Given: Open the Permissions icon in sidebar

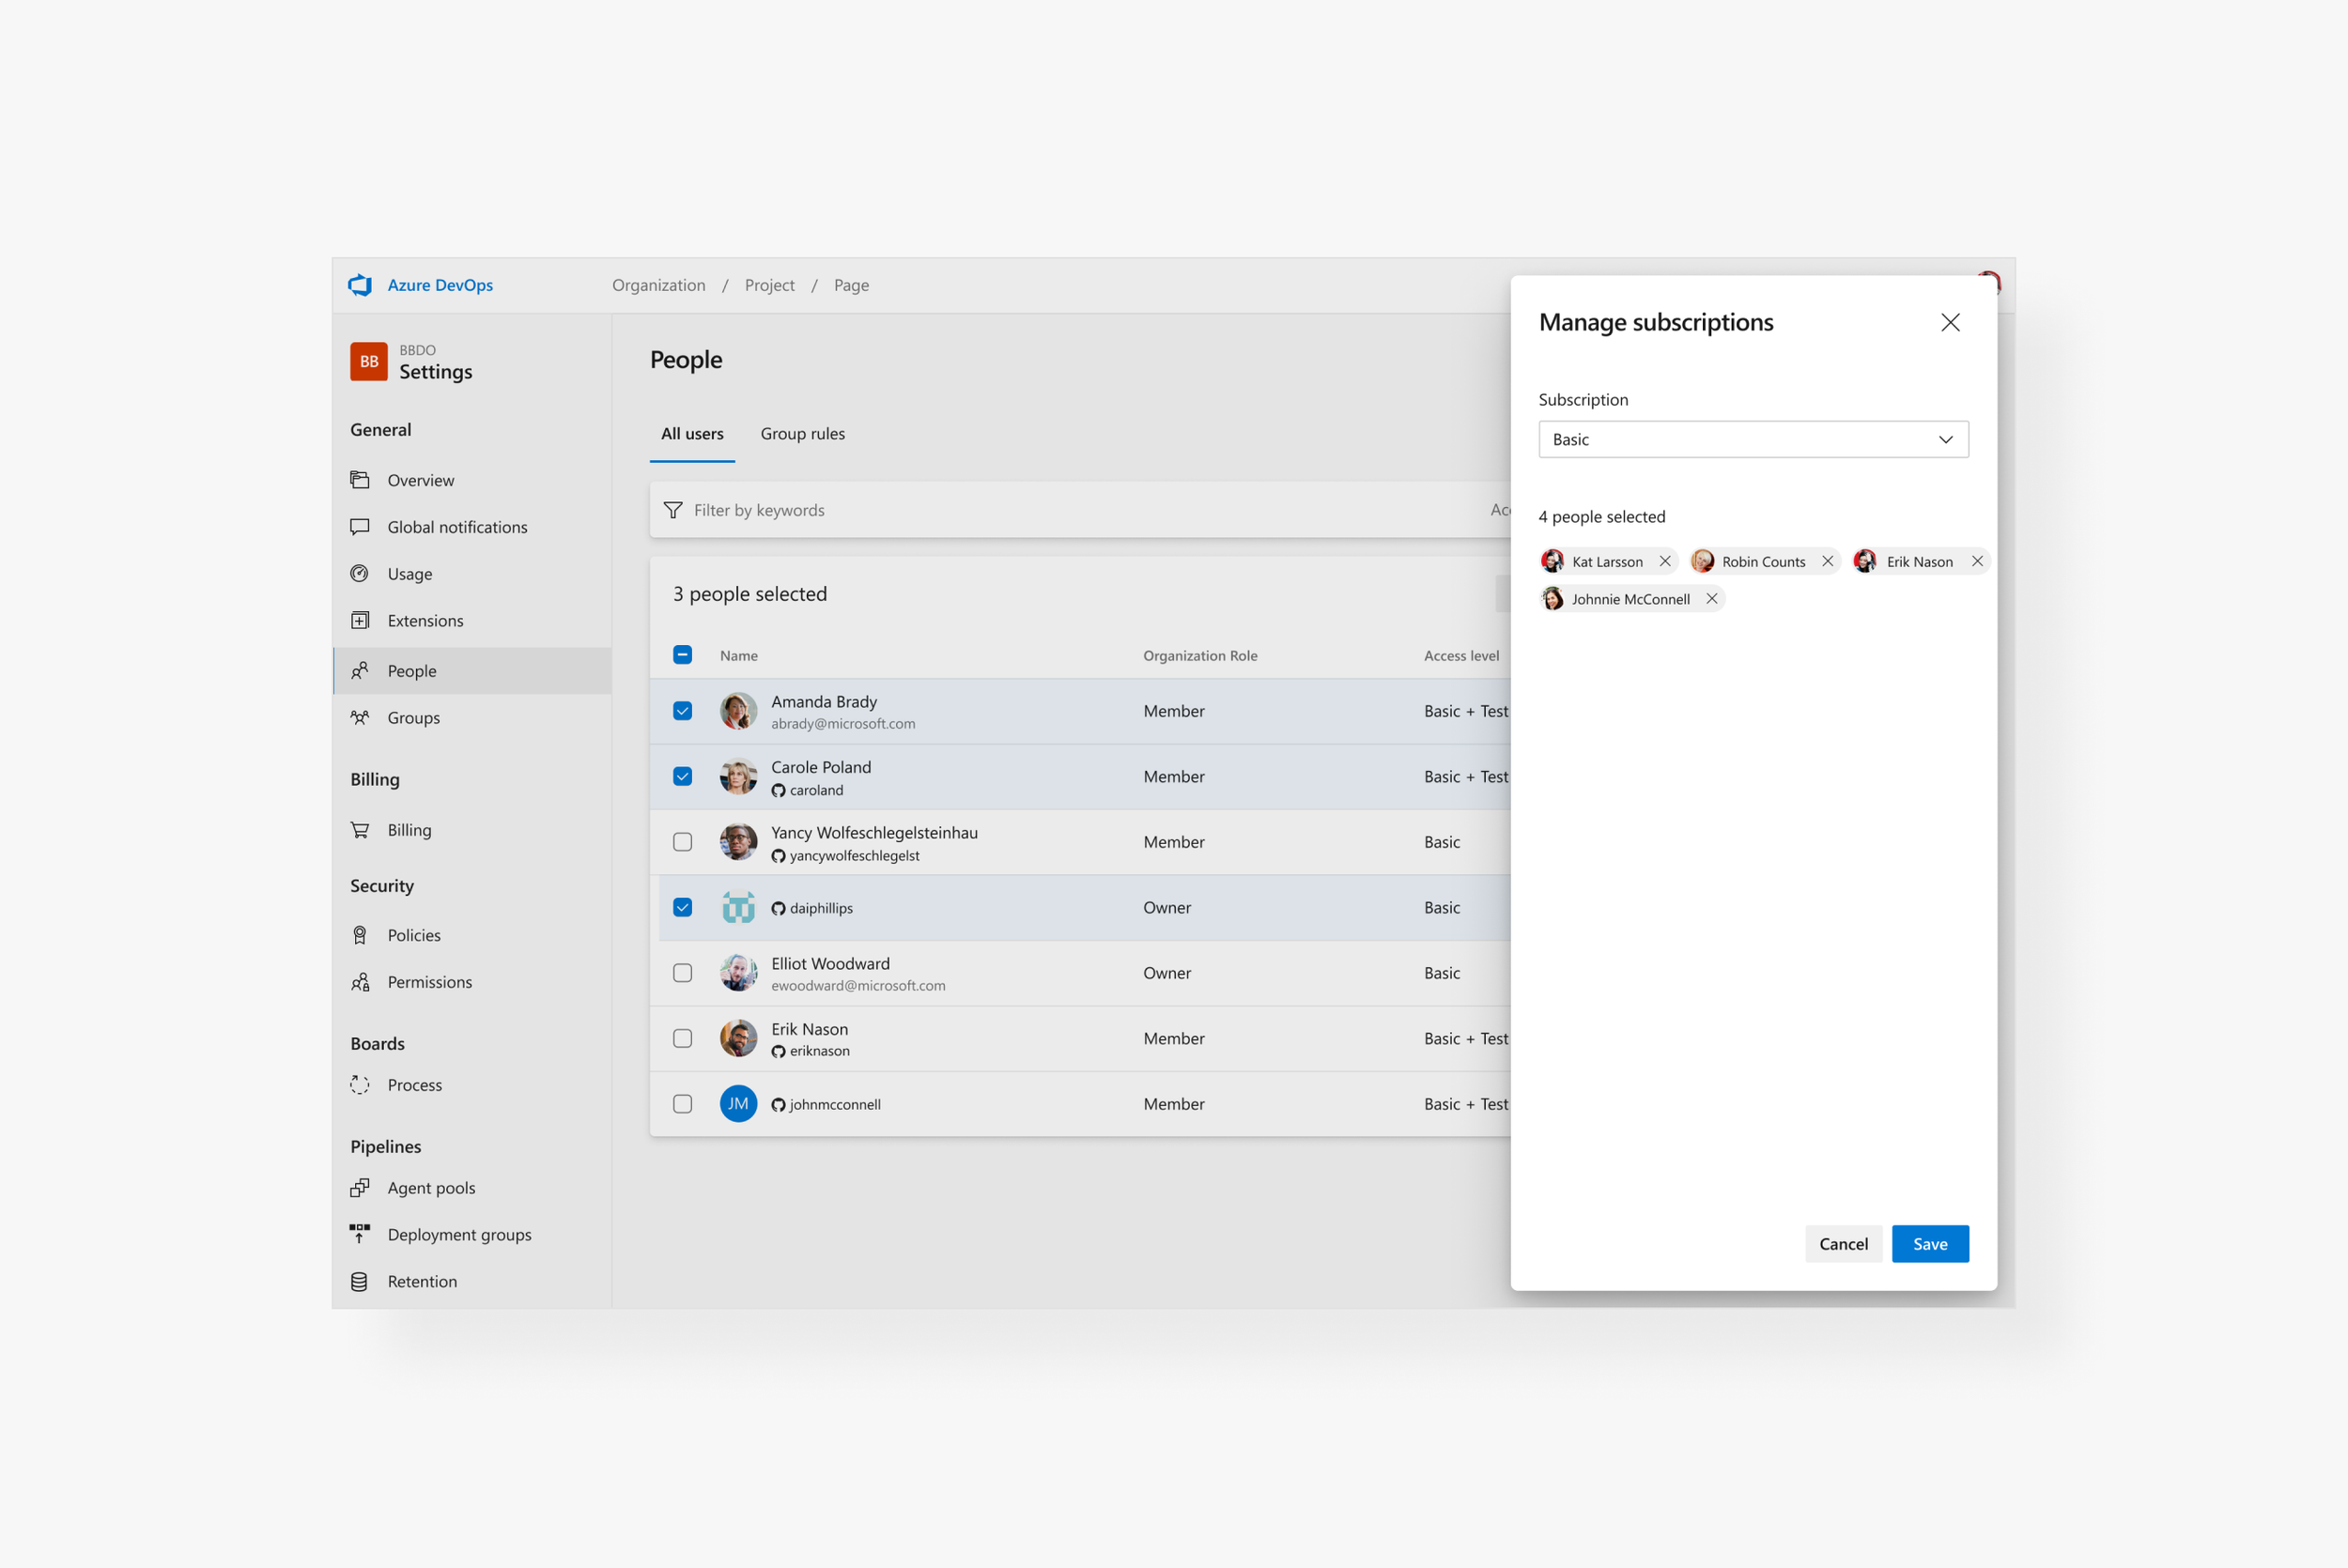Looking at the screenshot, I should coord(360,982).
